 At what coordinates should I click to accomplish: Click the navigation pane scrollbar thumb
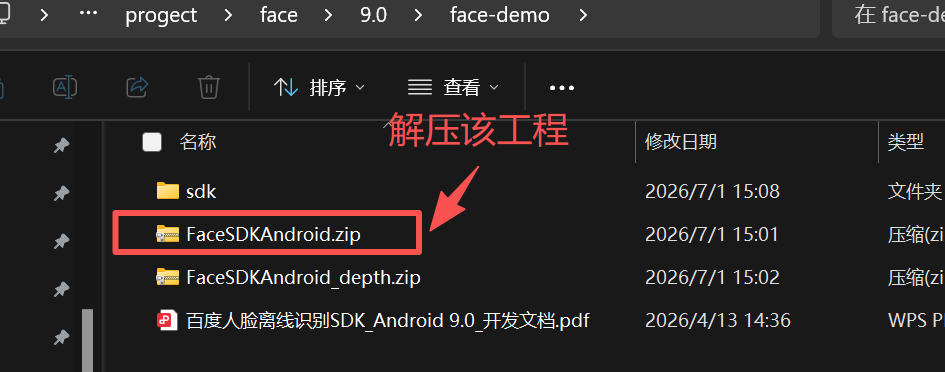(x=88, y=340)
